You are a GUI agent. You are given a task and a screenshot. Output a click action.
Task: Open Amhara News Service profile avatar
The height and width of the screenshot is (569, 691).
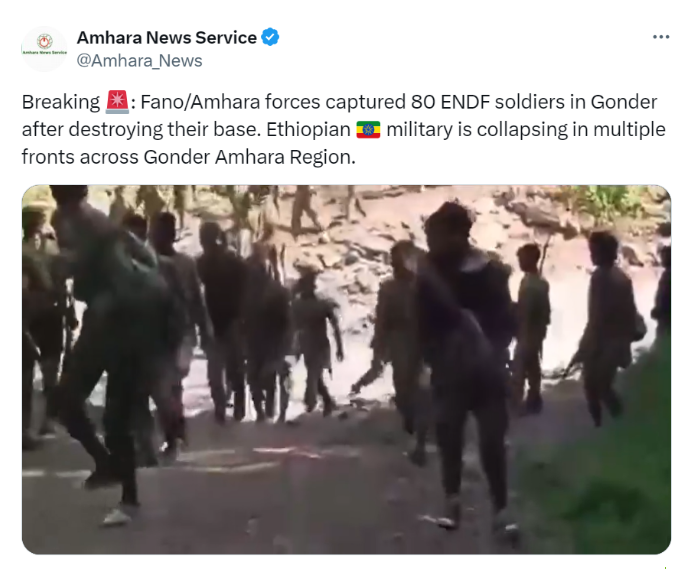(44, 48)
